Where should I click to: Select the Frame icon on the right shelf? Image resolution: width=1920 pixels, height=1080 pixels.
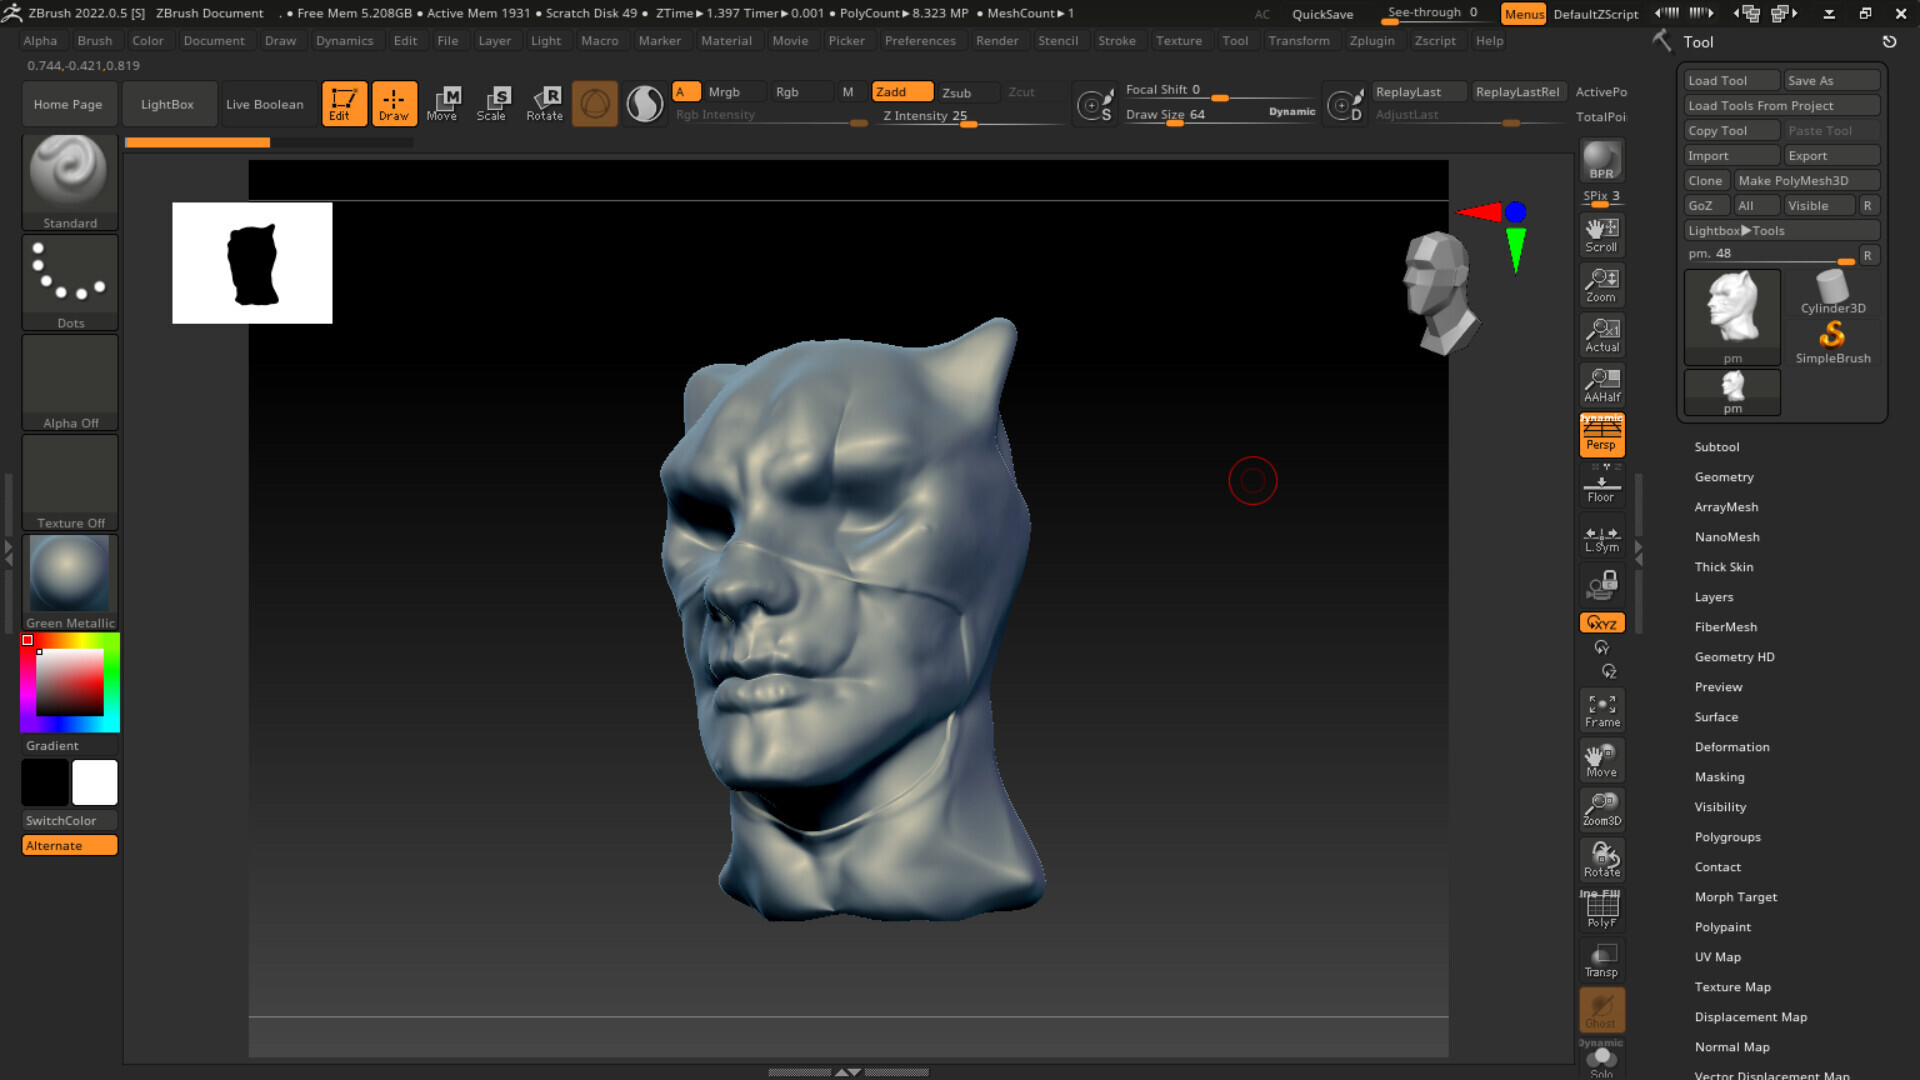pyautogui.click(x=1601, y=708)
